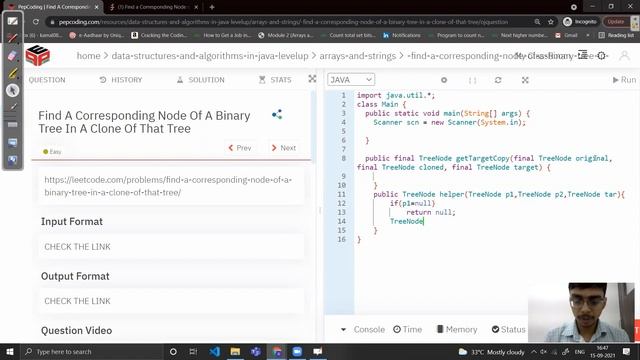Viewport: 640px width, 360px height.
Task: Switch to the QUESTION tab
Action: (47, 80)
